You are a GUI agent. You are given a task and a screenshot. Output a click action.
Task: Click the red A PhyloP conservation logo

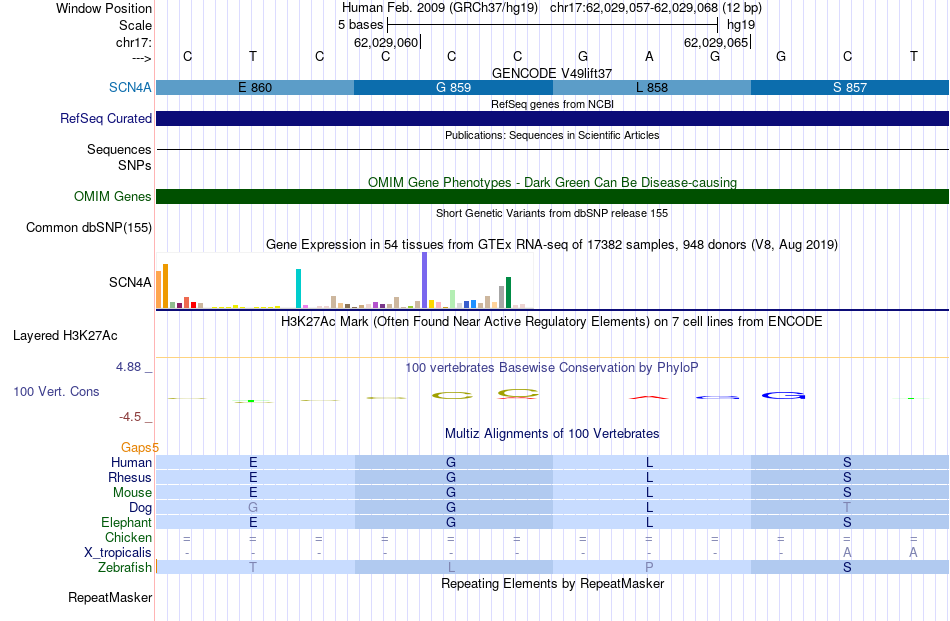pyautogui.click(x=649, y=397)
